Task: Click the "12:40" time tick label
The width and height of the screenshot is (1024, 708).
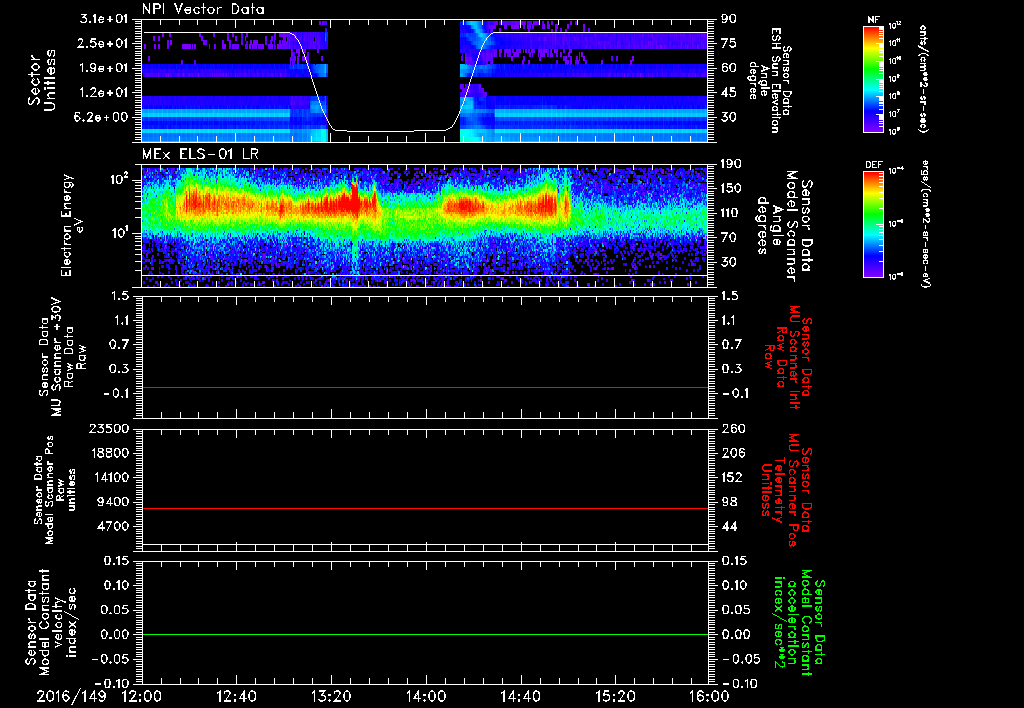Action: 236,696
